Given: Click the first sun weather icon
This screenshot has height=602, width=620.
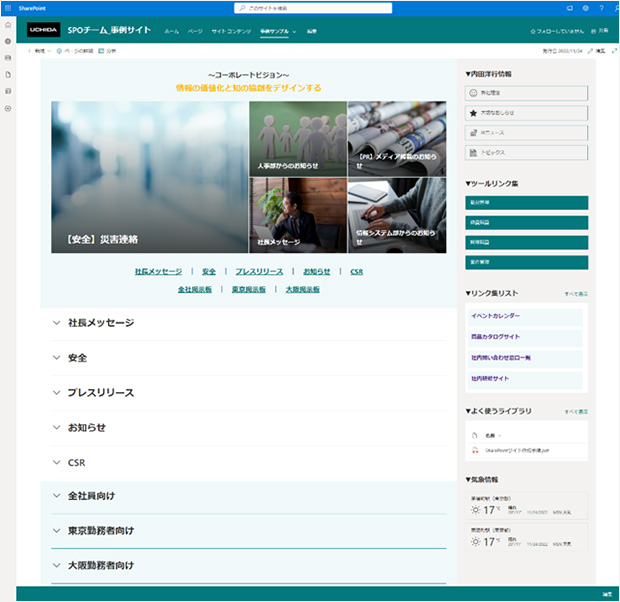Looking at the screenshot, I should pyautogui.click(x=475, y=510).
